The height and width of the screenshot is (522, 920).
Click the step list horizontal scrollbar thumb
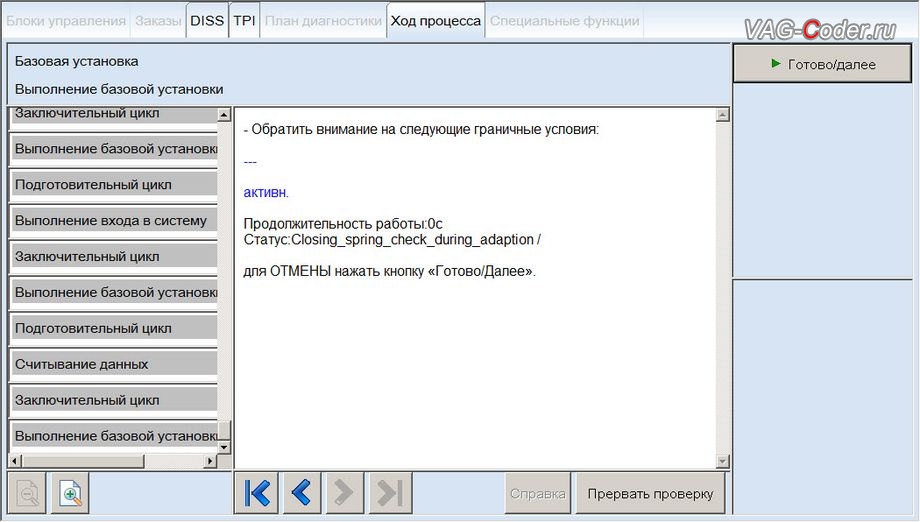pos(83,461)
